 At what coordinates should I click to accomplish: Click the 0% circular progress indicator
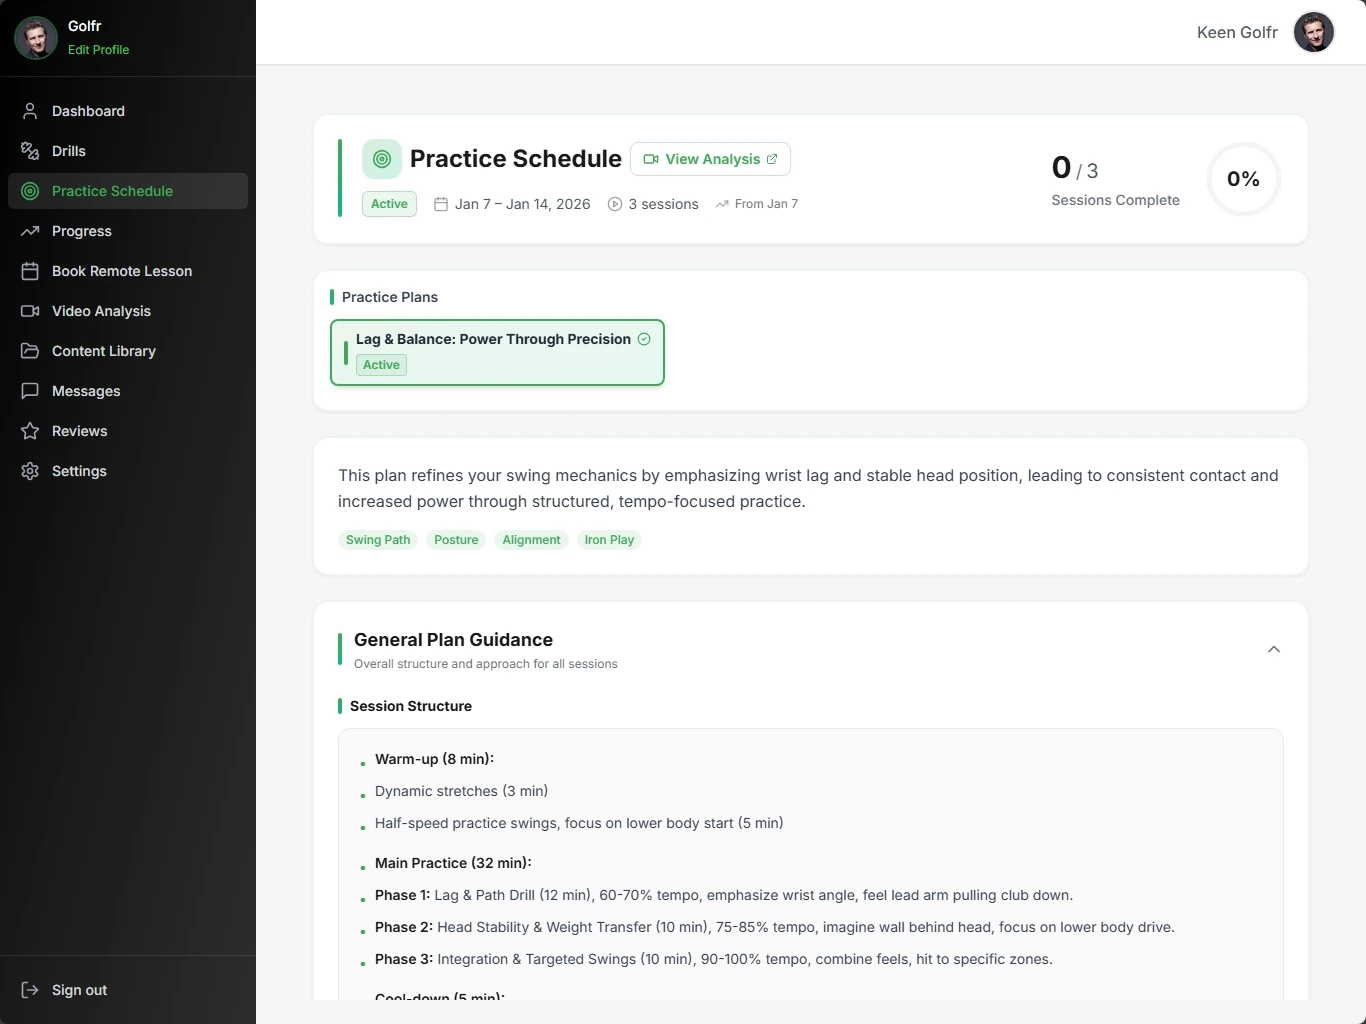(x=1243, y=179)
